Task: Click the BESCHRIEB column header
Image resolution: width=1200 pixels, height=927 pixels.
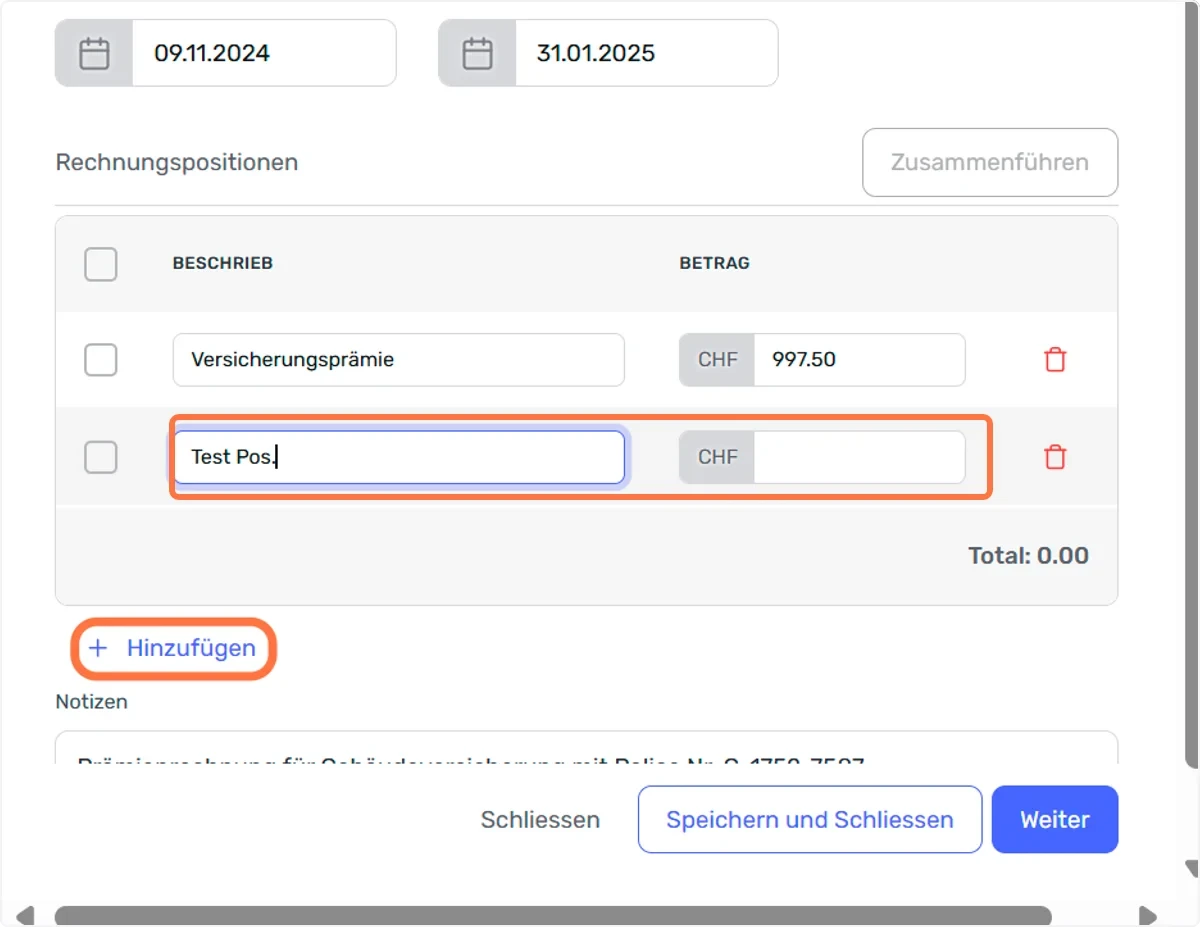Action: coord(223,264)
